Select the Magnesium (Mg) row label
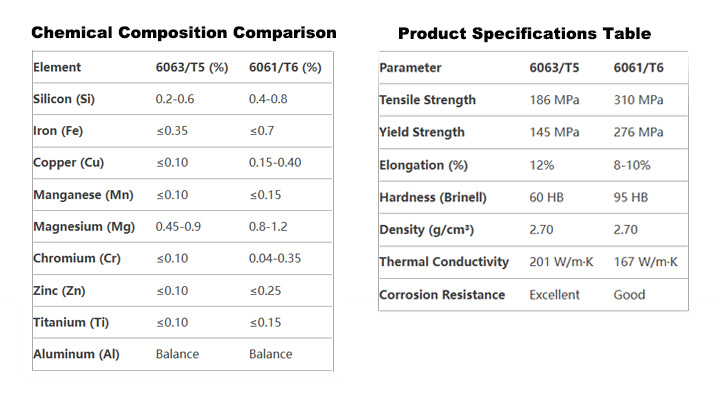The height and width of the screenshot is (400, 720). 82,227
